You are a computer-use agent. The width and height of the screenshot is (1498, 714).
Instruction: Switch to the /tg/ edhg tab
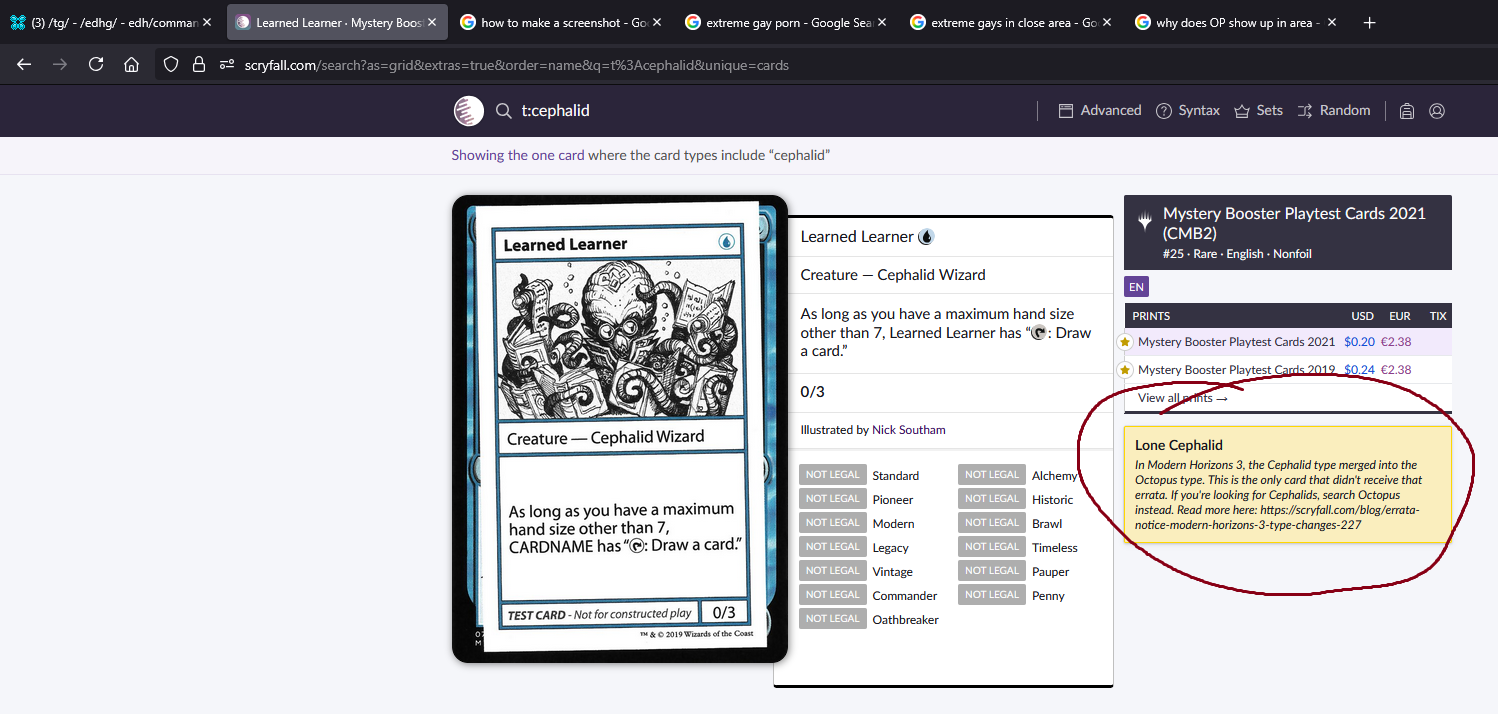(111, 22)
